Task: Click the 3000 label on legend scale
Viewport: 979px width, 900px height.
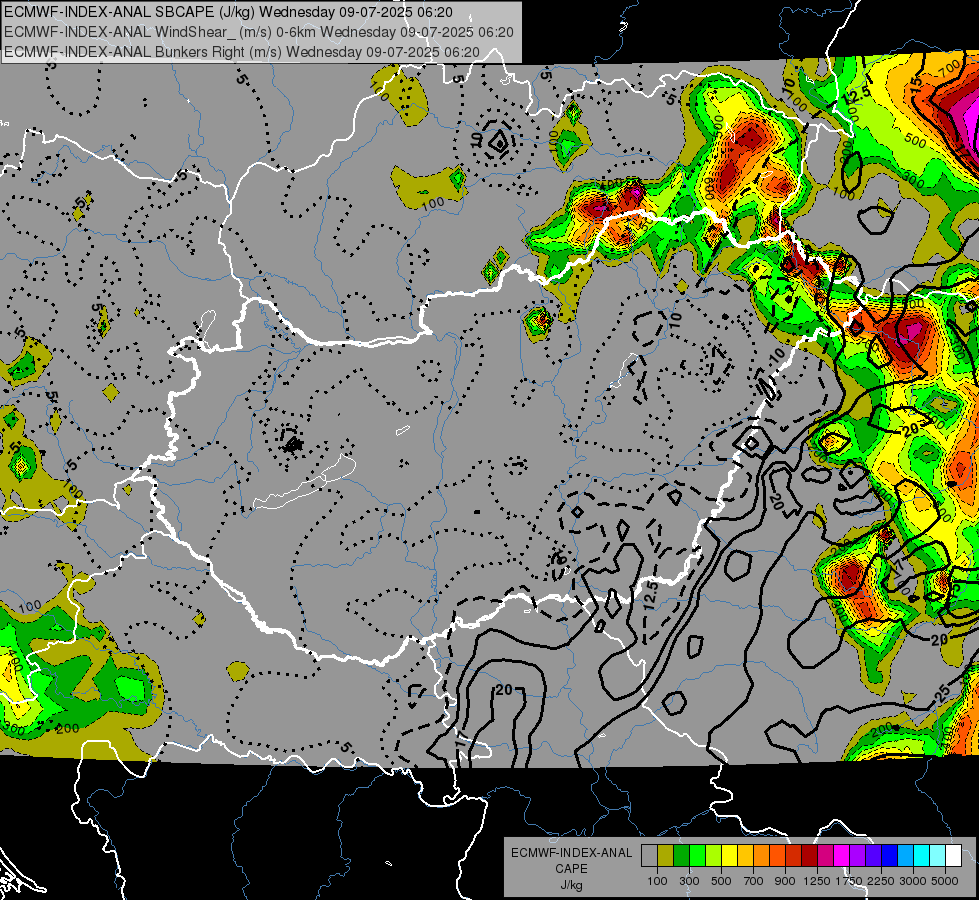Action: point(913,881)
